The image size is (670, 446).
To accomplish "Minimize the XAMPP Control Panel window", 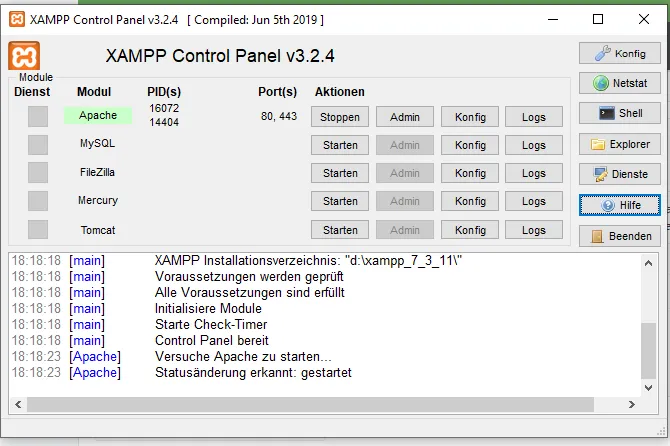I will 553,19.
